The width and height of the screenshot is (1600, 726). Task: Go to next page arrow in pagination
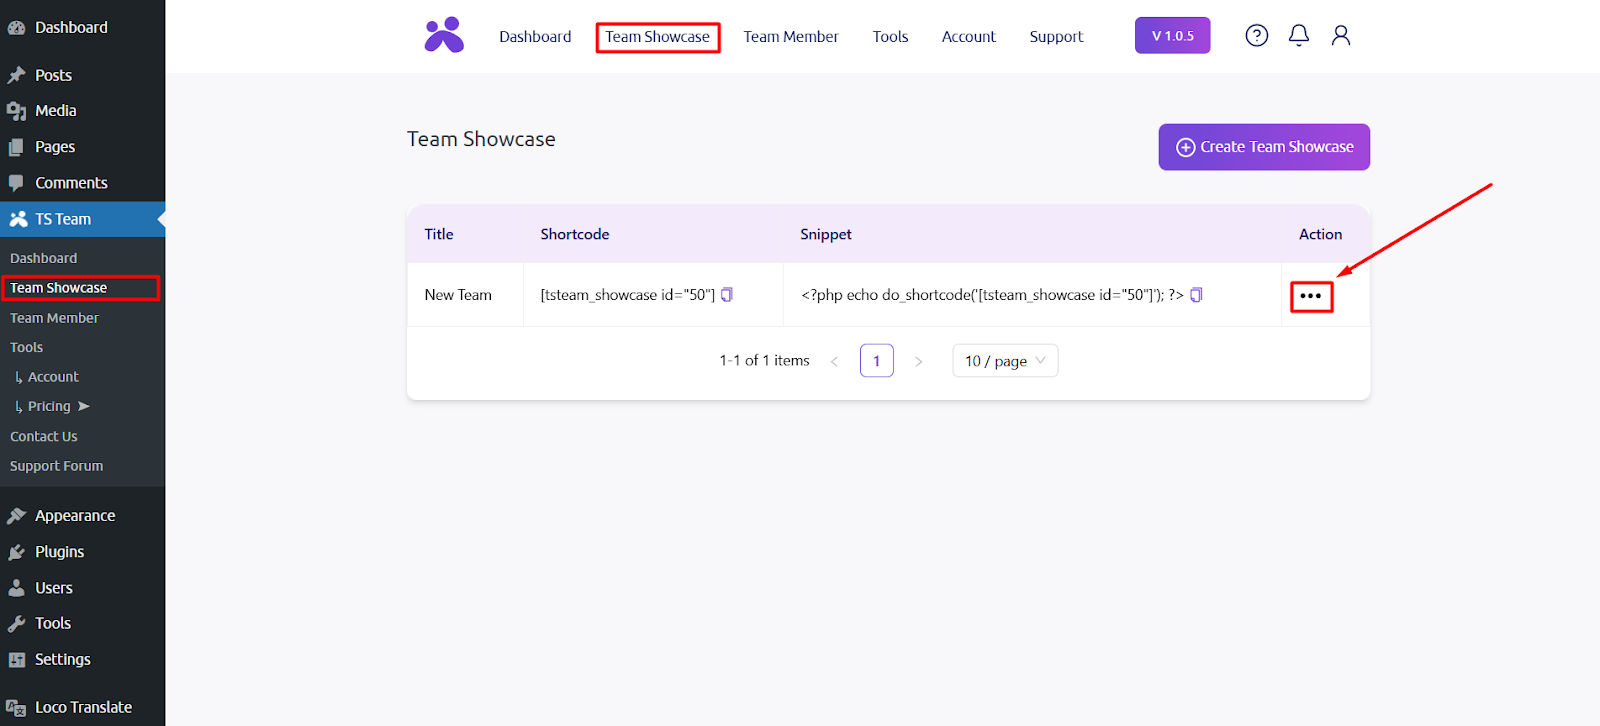[918, 361]
